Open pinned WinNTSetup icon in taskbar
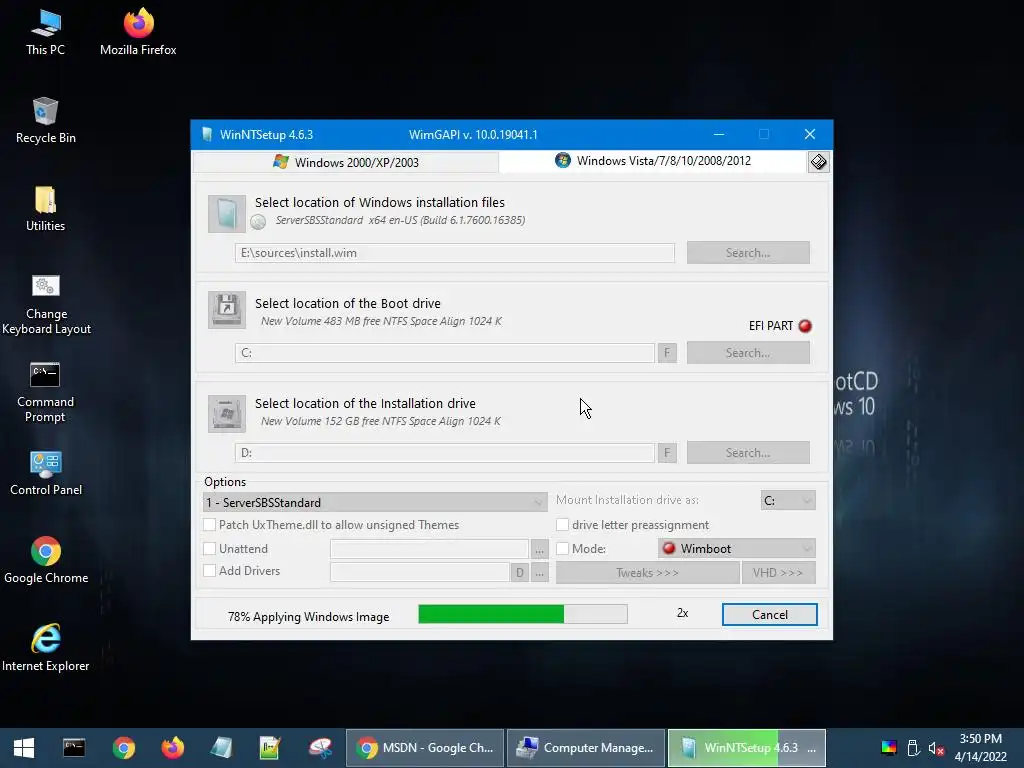Screen dimensions: 1024x768 (221, 748)
